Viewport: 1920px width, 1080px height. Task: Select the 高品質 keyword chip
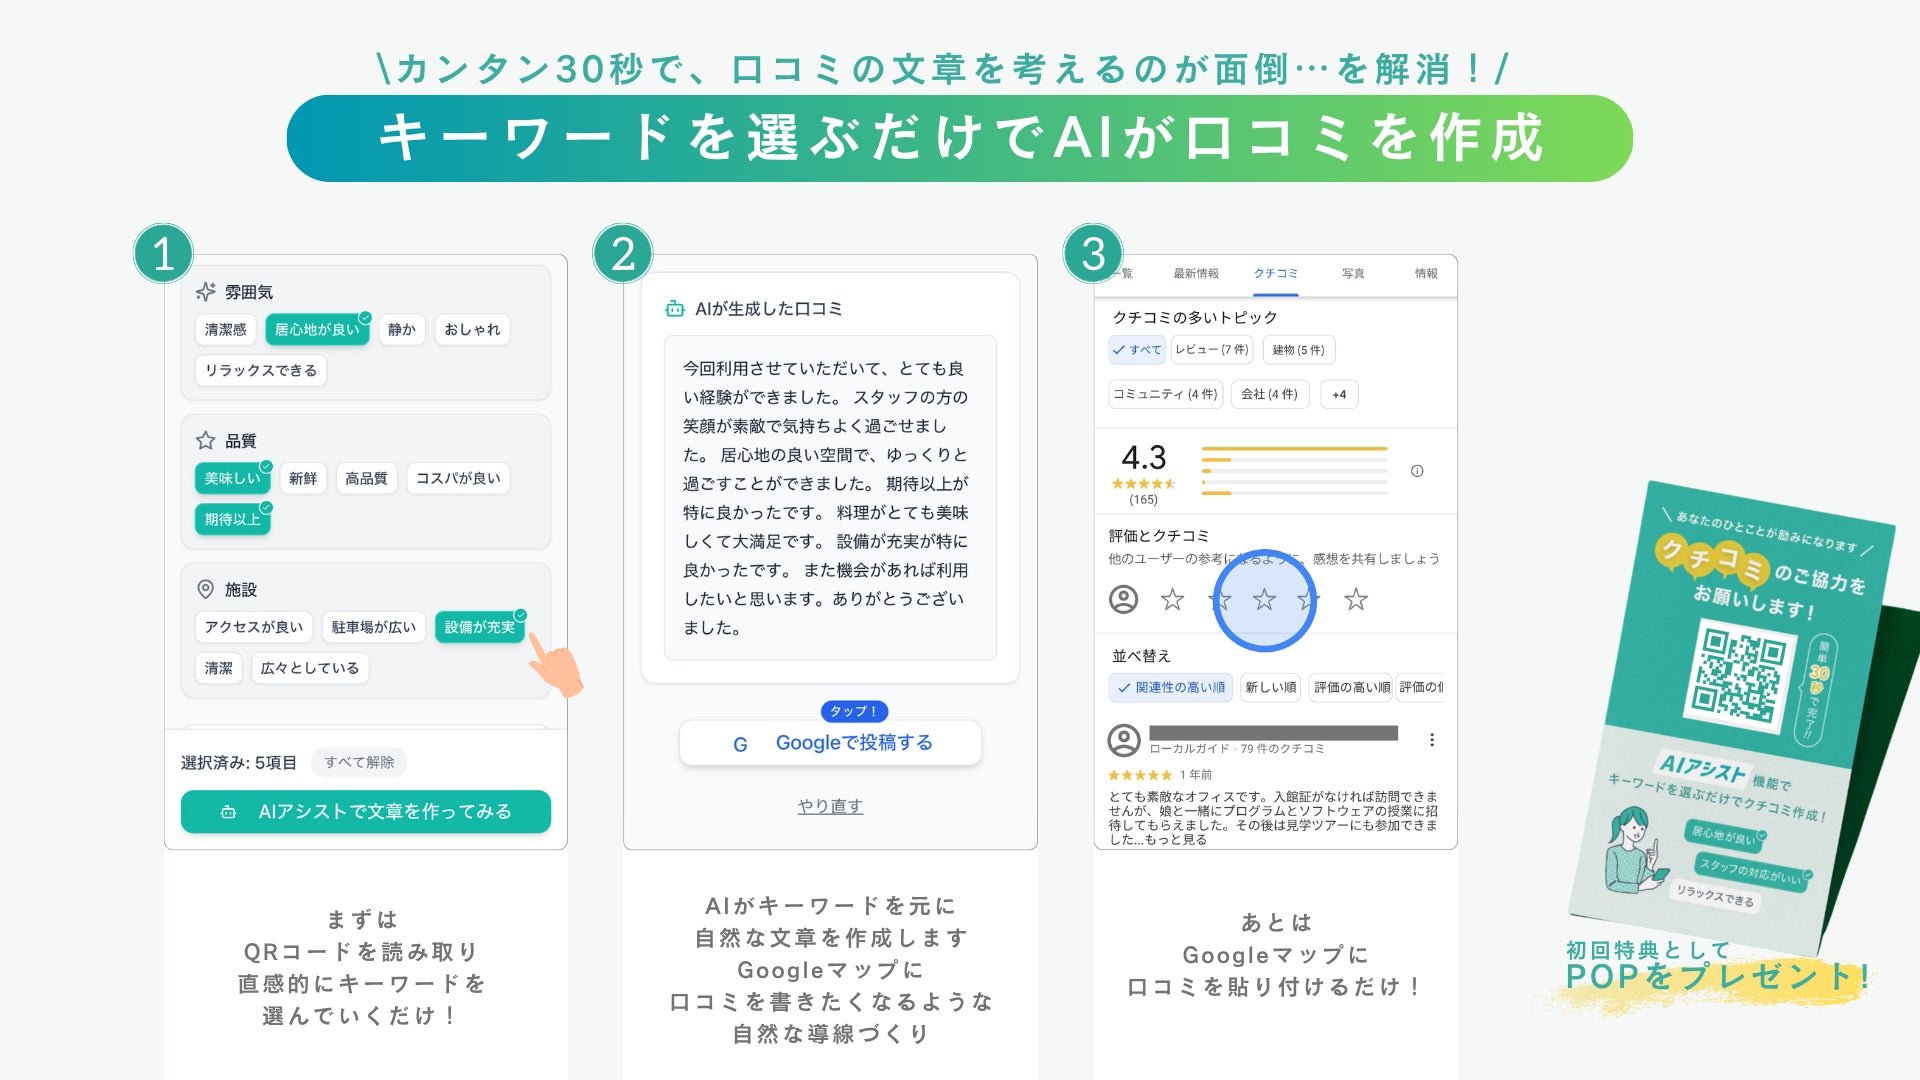point(366,479)
